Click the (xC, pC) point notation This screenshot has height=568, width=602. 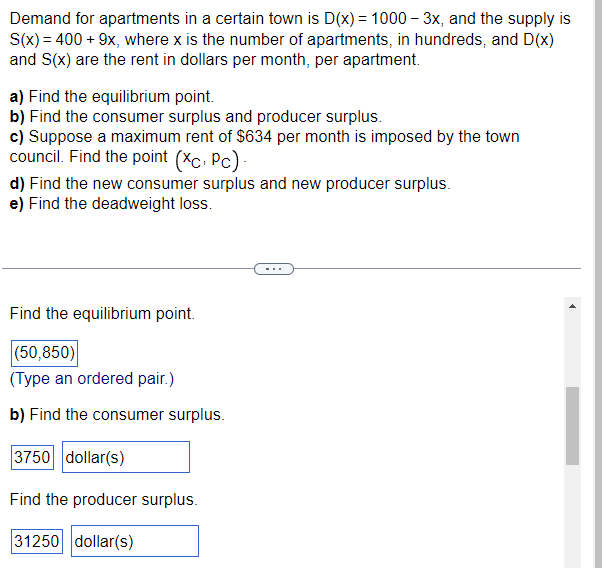coord(207,159)
